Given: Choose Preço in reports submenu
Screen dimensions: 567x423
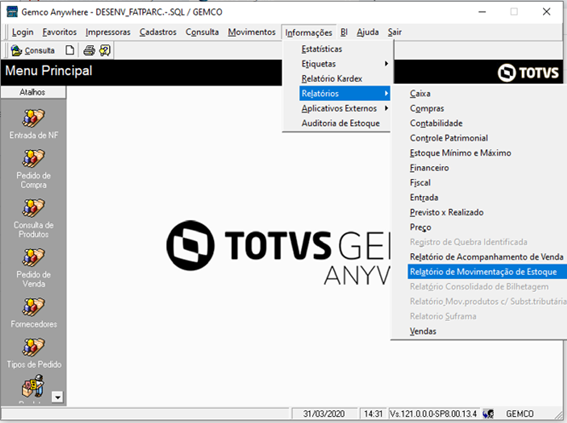Looking at the screenshot, I should click(x=420, y=227).
